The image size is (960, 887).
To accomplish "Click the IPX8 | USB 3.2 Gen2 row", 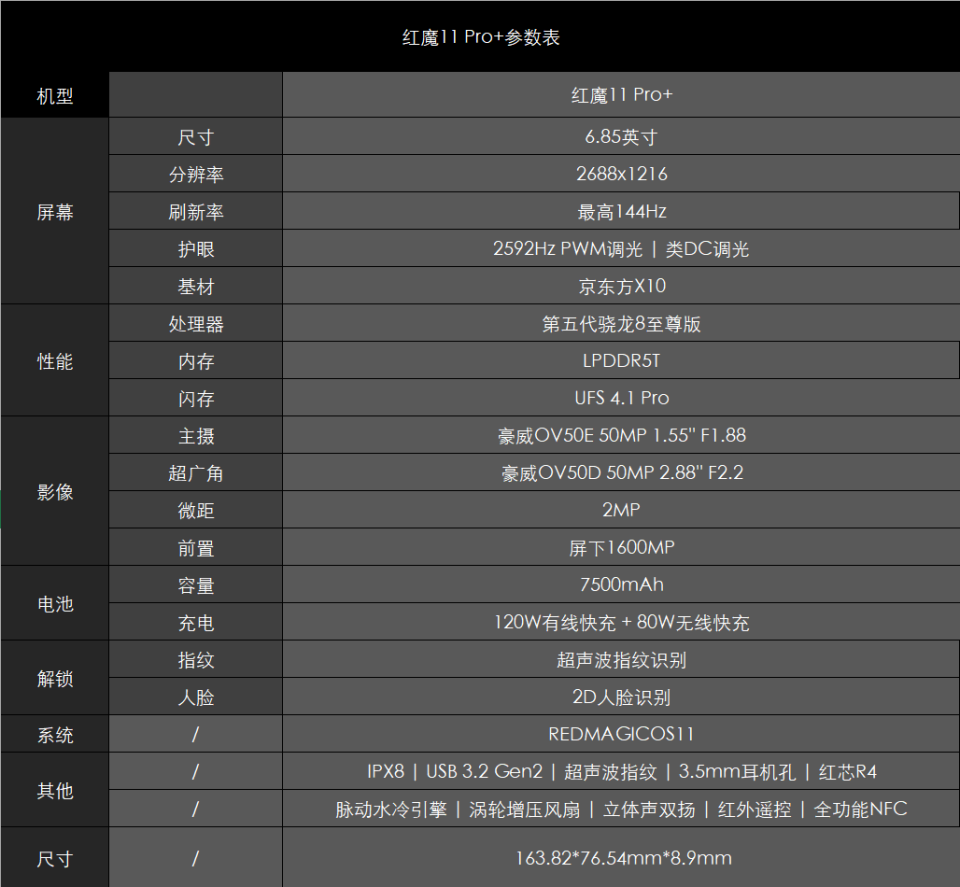I will [621, 771].
